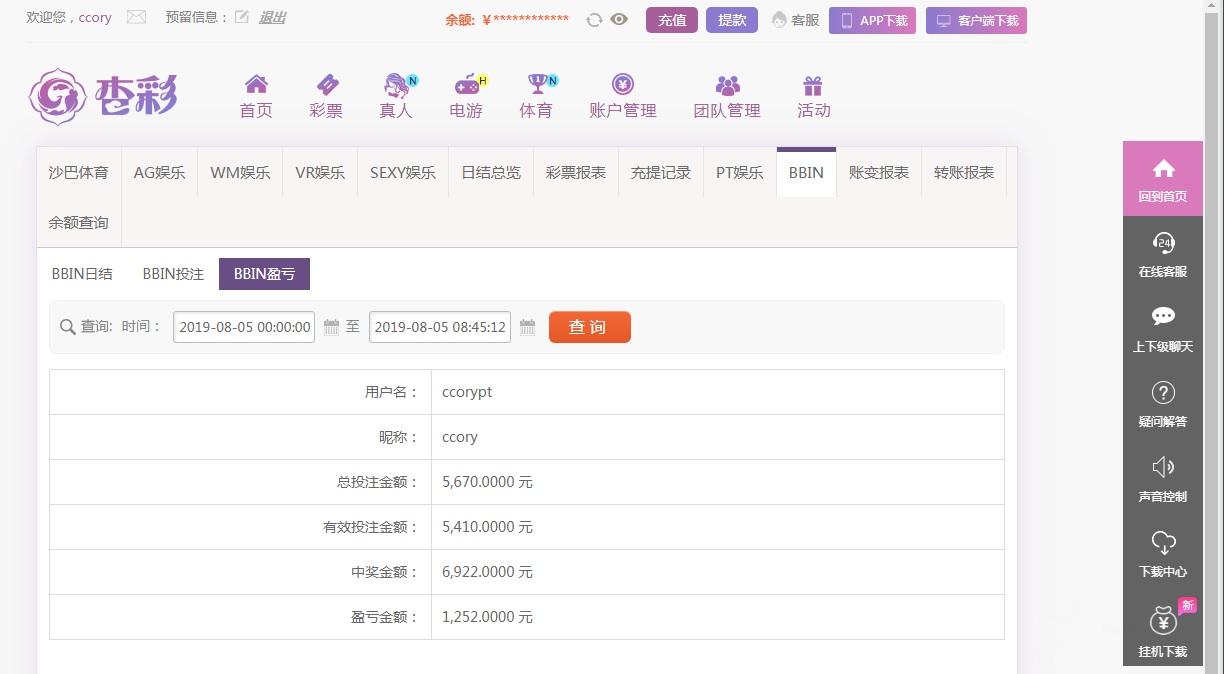The width and height of the screenshot is (1224, 674).
Task: Open 在线客服 in right sidebar
Action: pos(1162,254)
